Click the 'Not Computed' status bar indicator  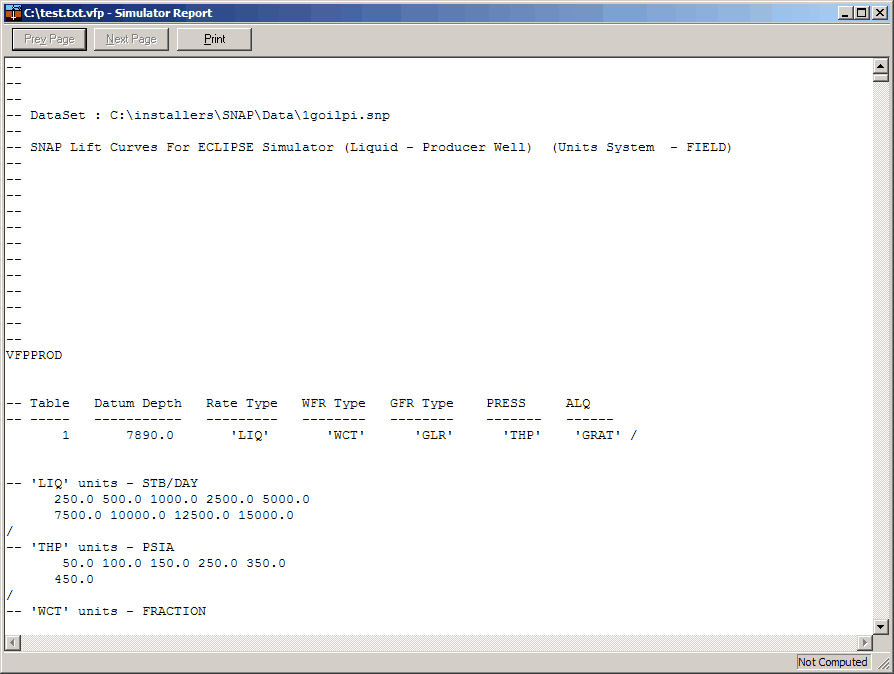coord(832,661)
